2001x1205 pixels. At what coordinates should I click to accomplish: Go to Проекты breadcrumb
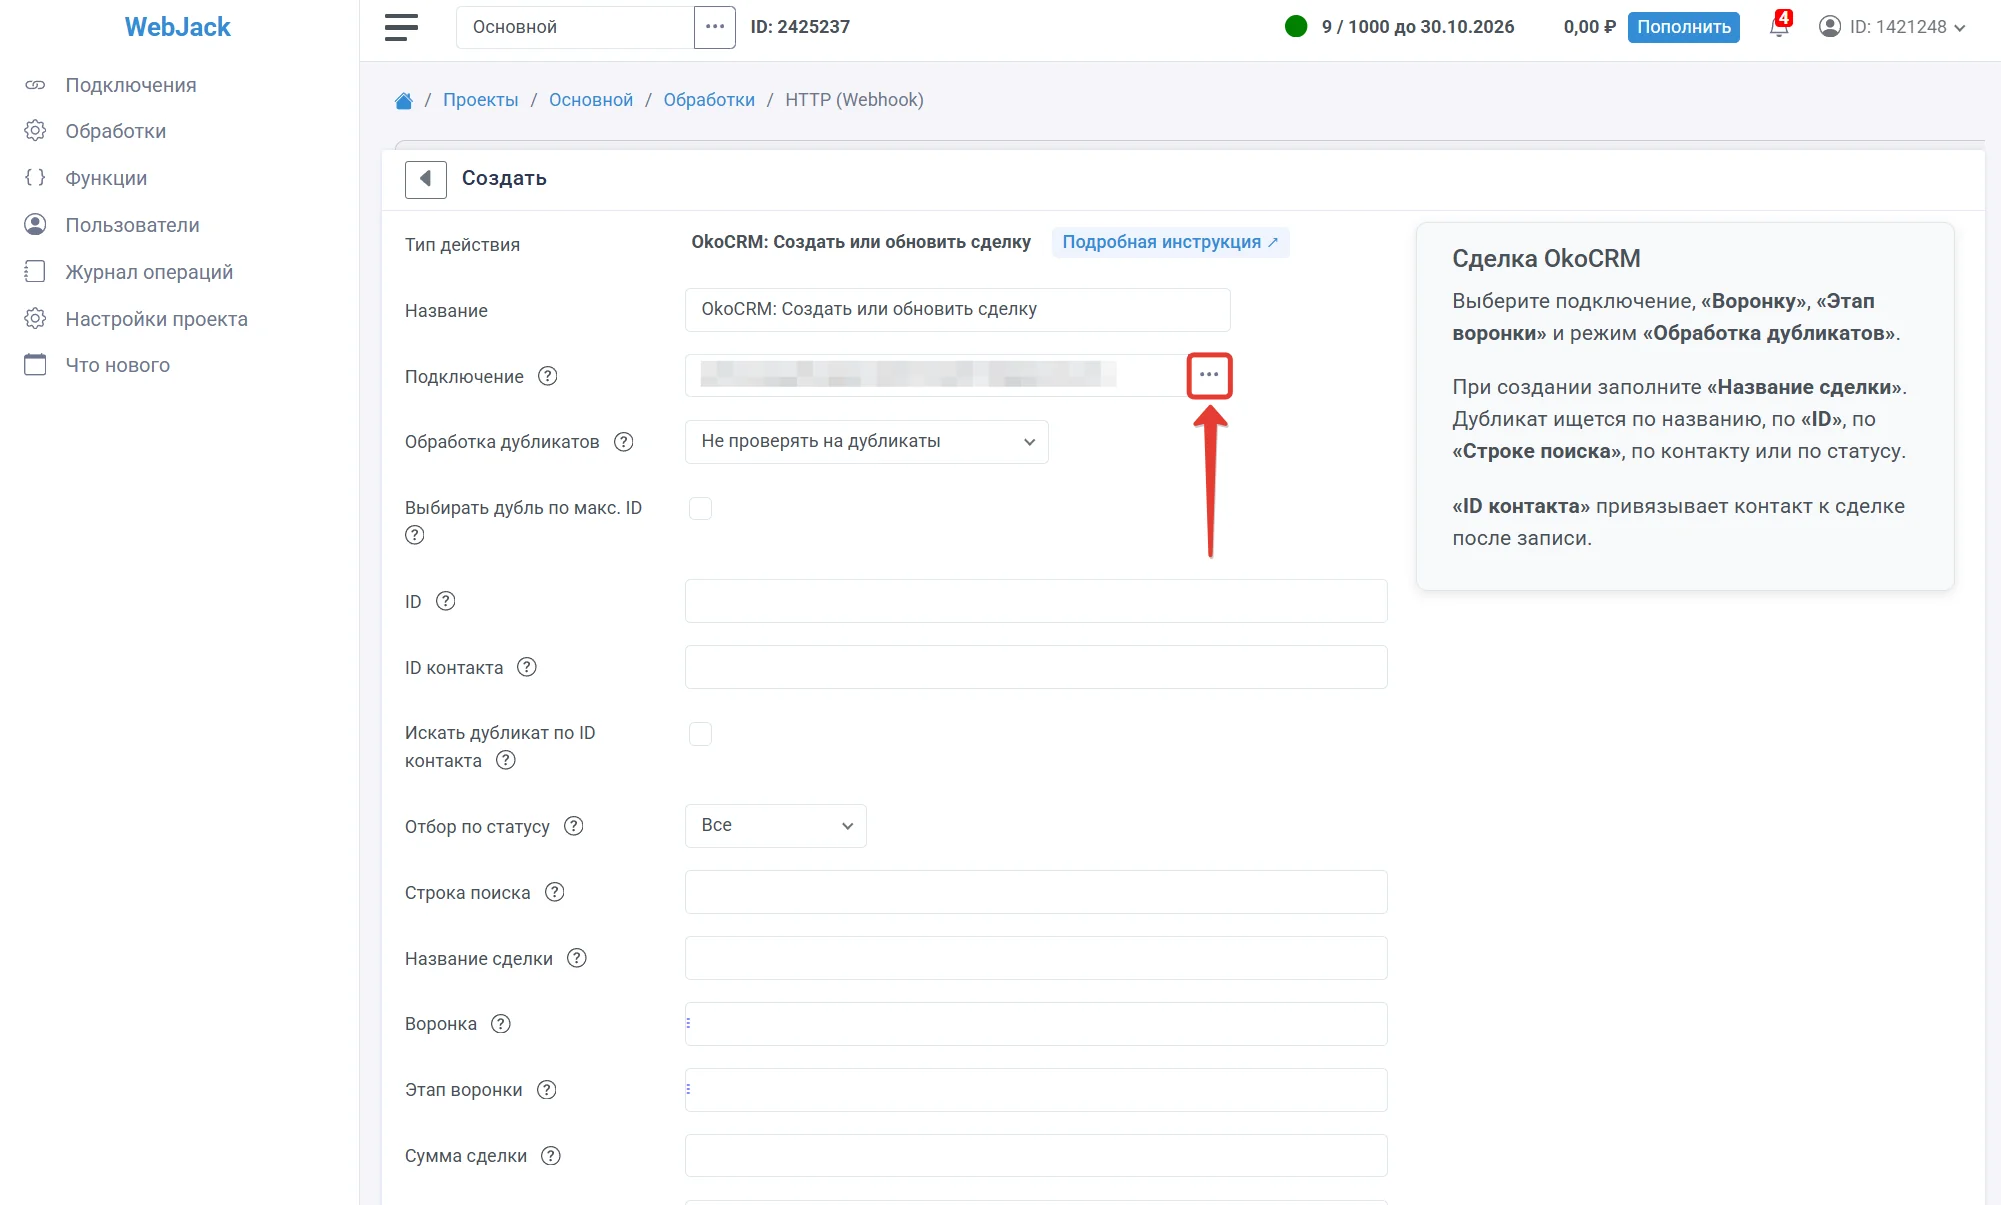481,100
